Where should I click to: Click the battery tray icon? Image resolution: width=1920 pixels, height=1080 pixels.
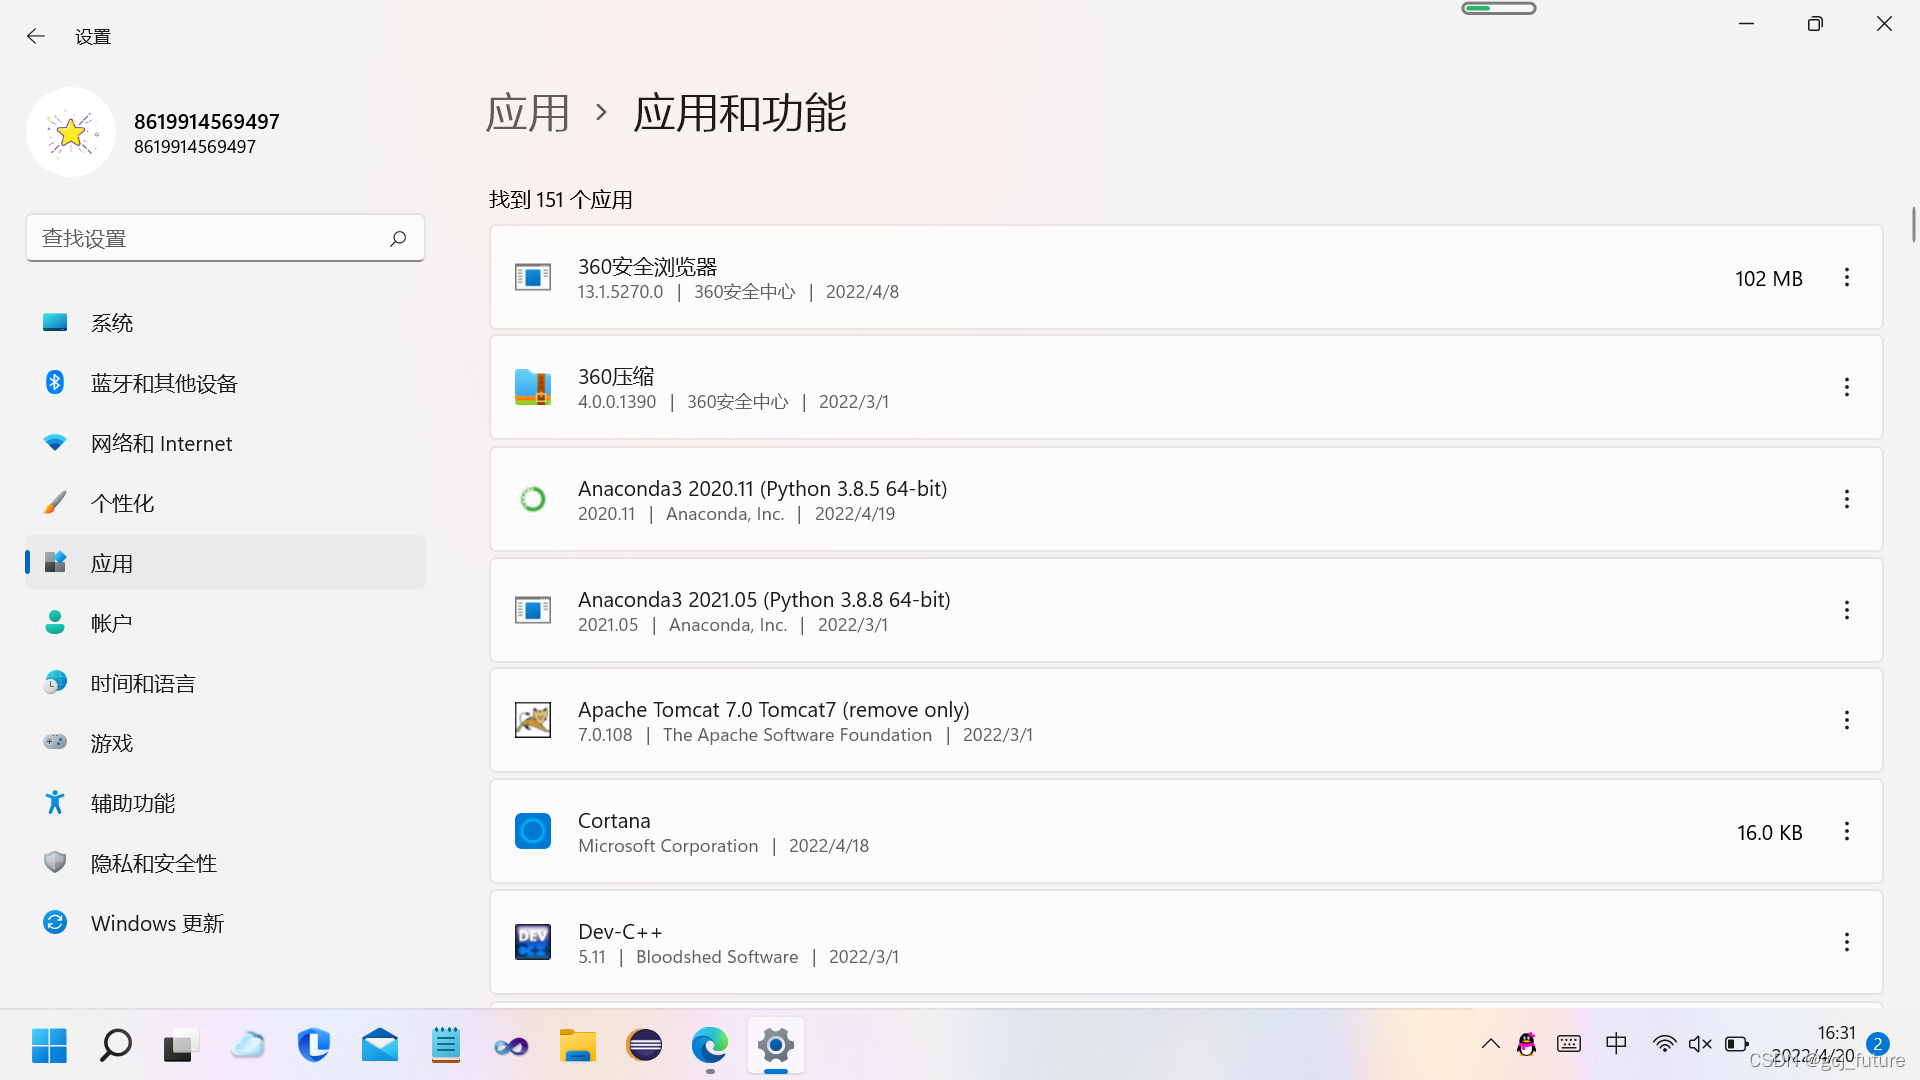click(1737, 1044)
